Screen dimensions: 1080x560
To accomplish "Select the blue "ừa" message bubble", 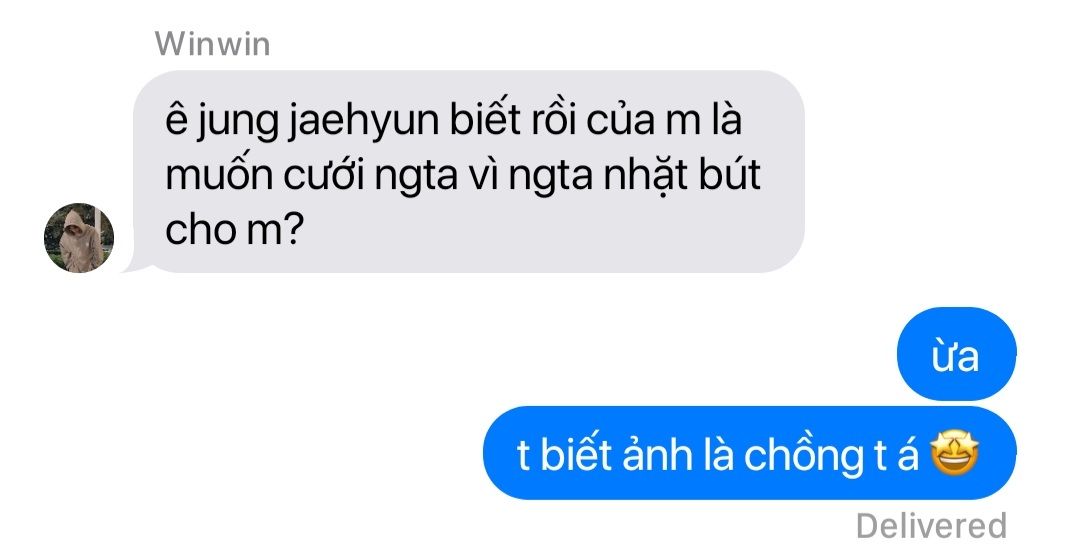I will (956, 354).
